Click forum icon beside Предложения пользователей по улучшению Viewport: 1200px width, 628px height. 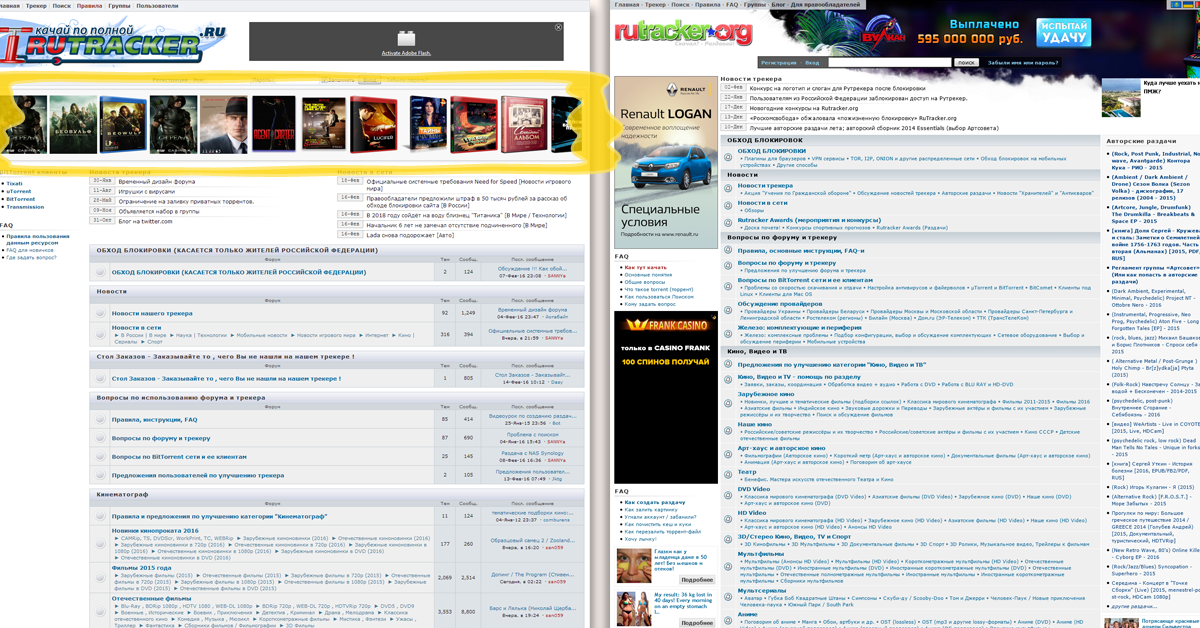101,476
